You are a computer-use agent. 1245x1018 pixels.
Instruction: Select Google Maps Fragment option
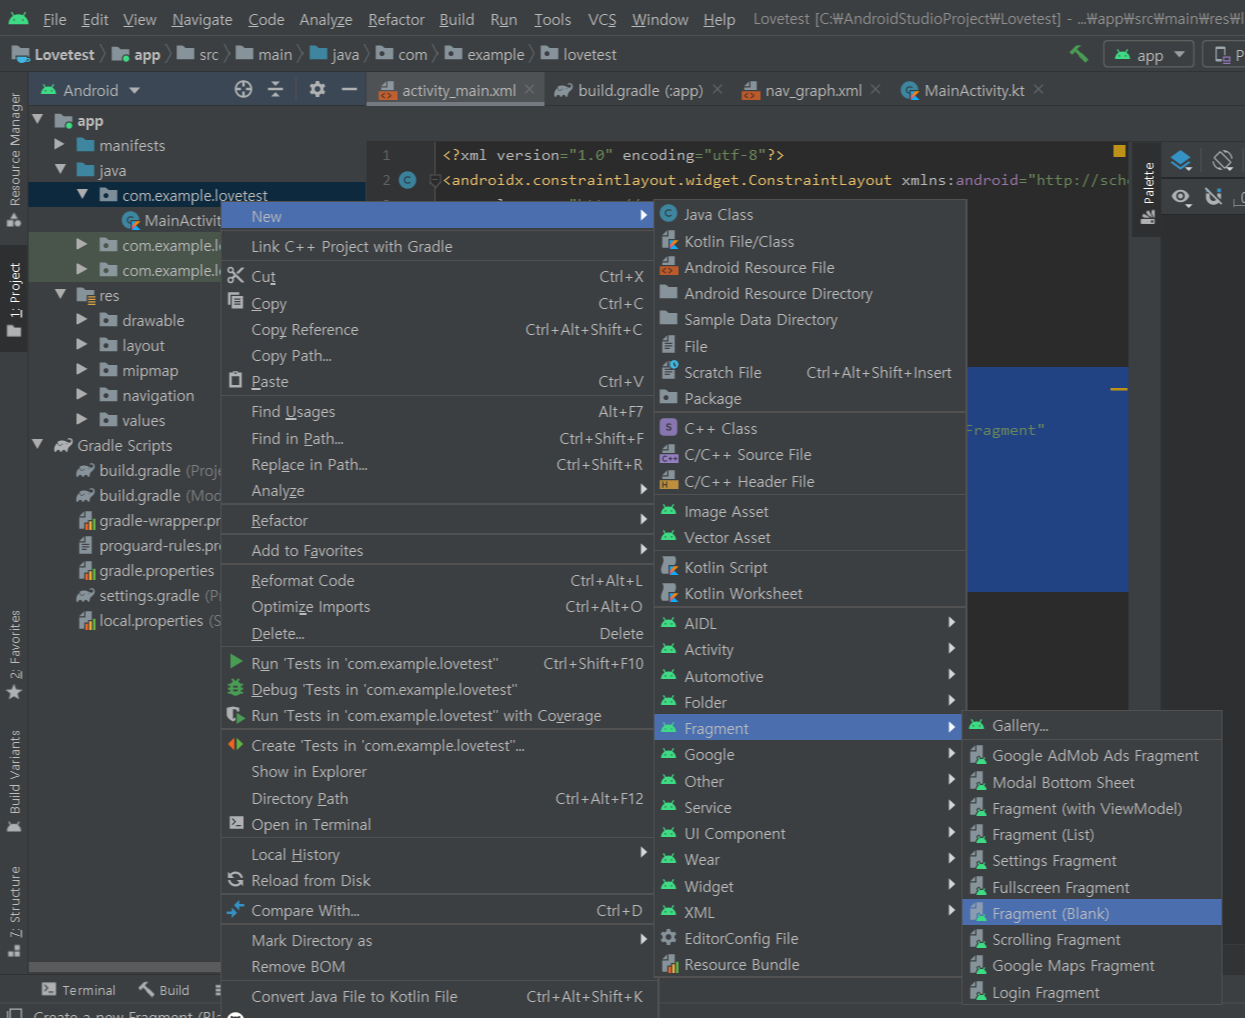(x=1092, y=965)
